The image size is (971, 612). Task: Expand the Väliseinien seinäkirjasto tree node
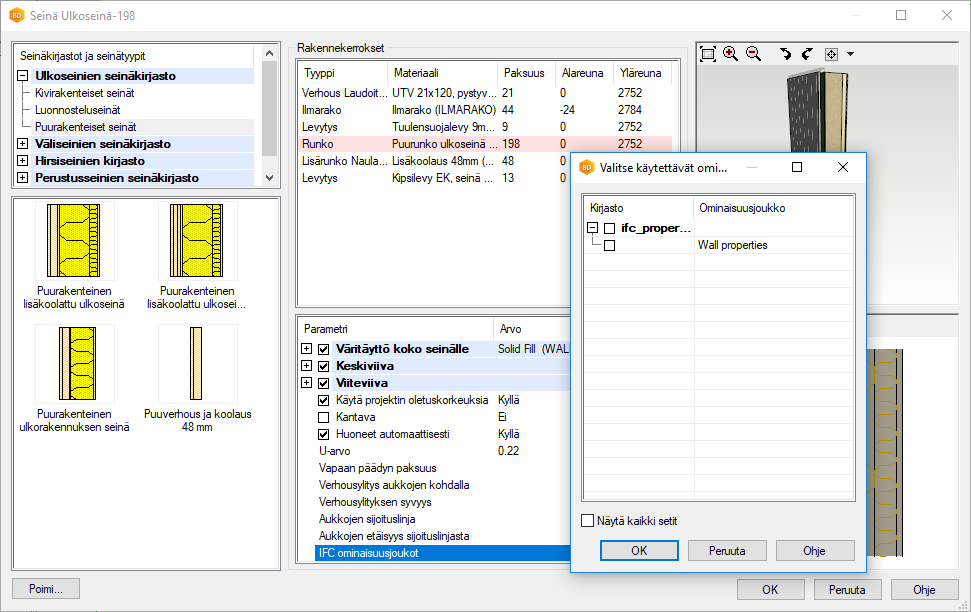pos(22,144)
